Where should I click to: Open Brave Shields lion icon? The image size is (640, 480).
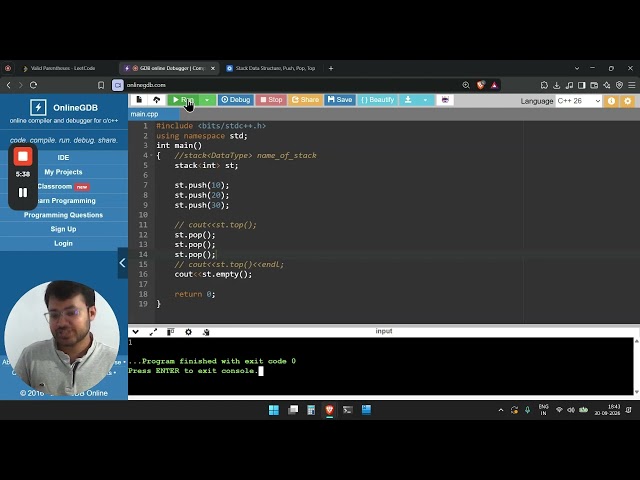click(481, 85)
